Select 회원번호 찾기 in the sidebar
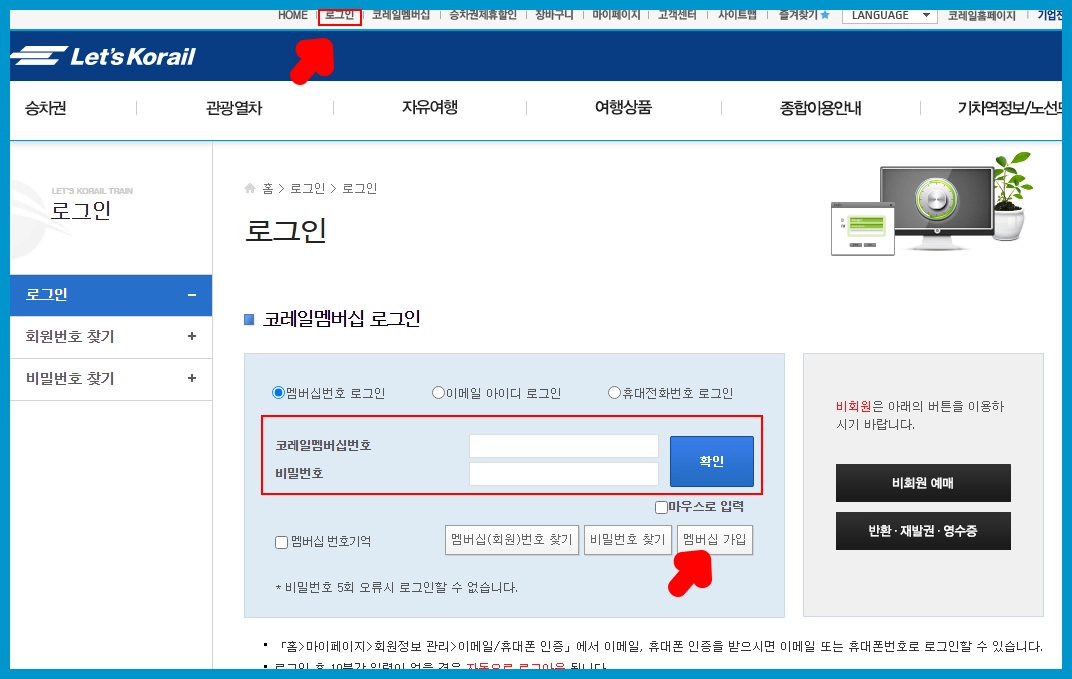The height and width of the screenshot is (679, 1072). click(111, 337)
